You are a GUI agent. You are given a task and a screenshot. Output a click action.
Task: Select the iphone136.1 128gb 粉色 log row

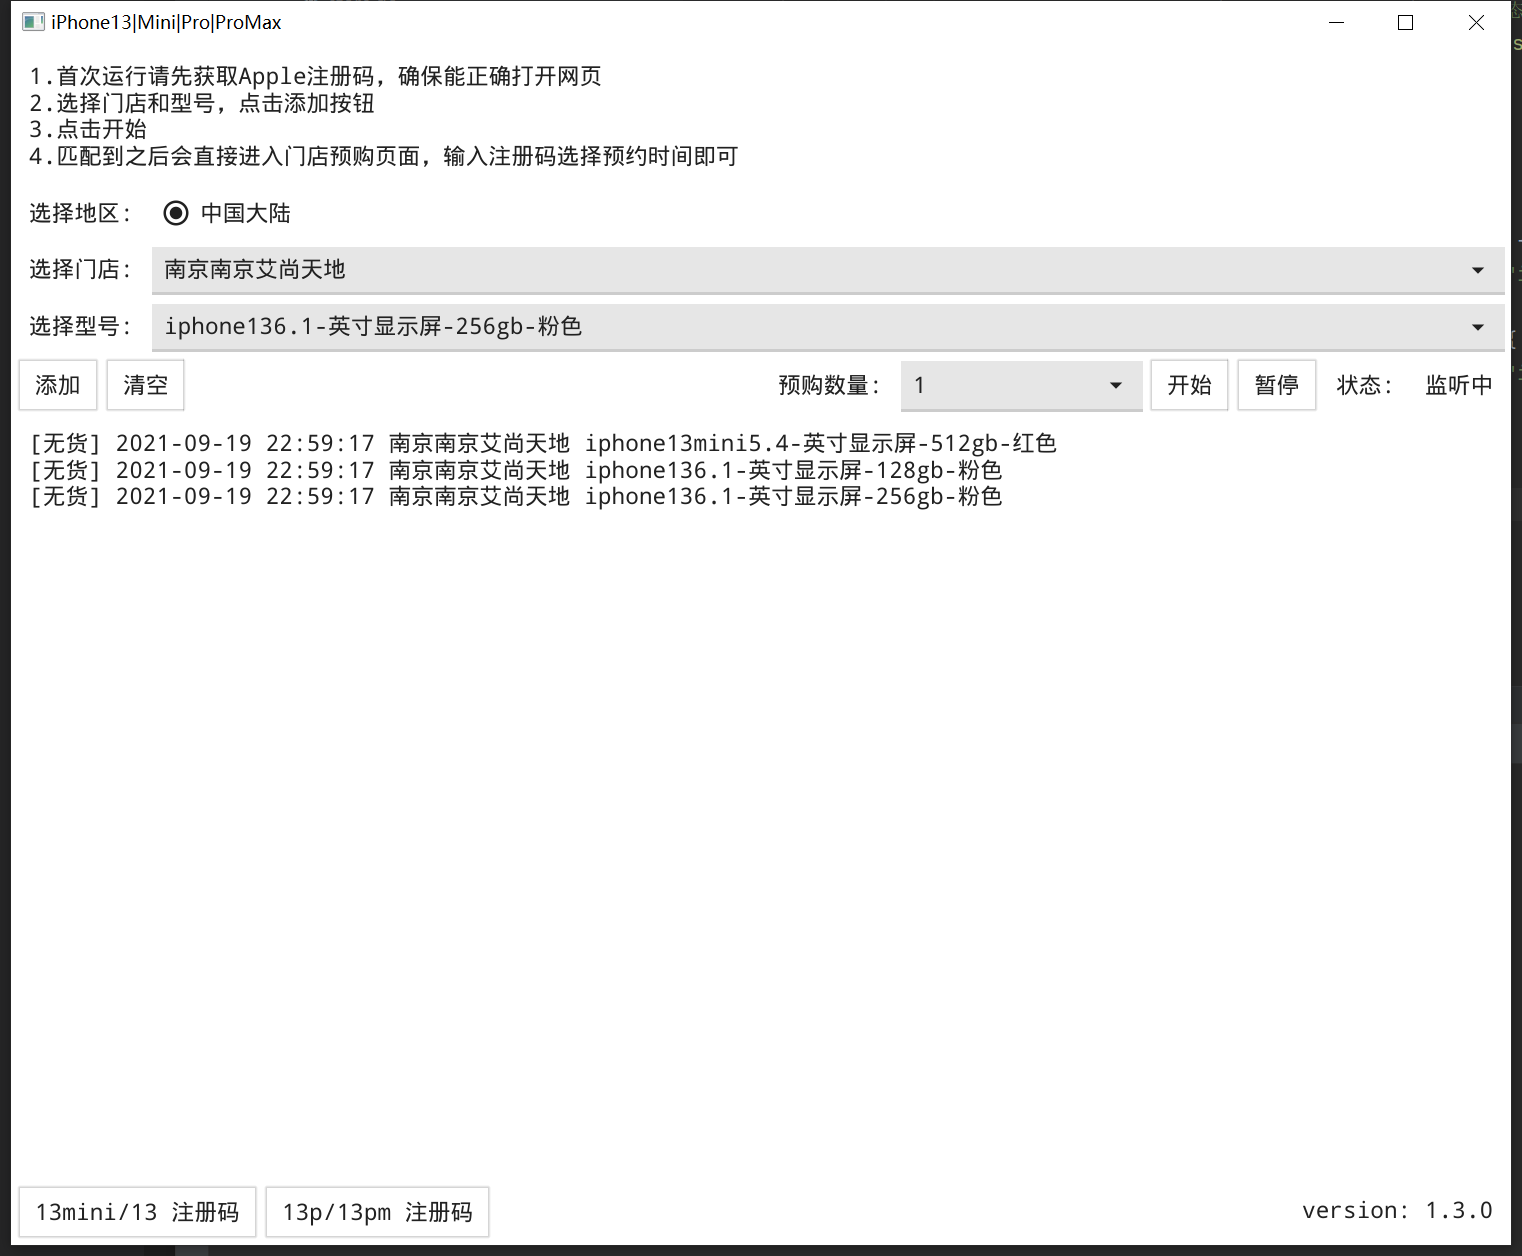[516, 470]
